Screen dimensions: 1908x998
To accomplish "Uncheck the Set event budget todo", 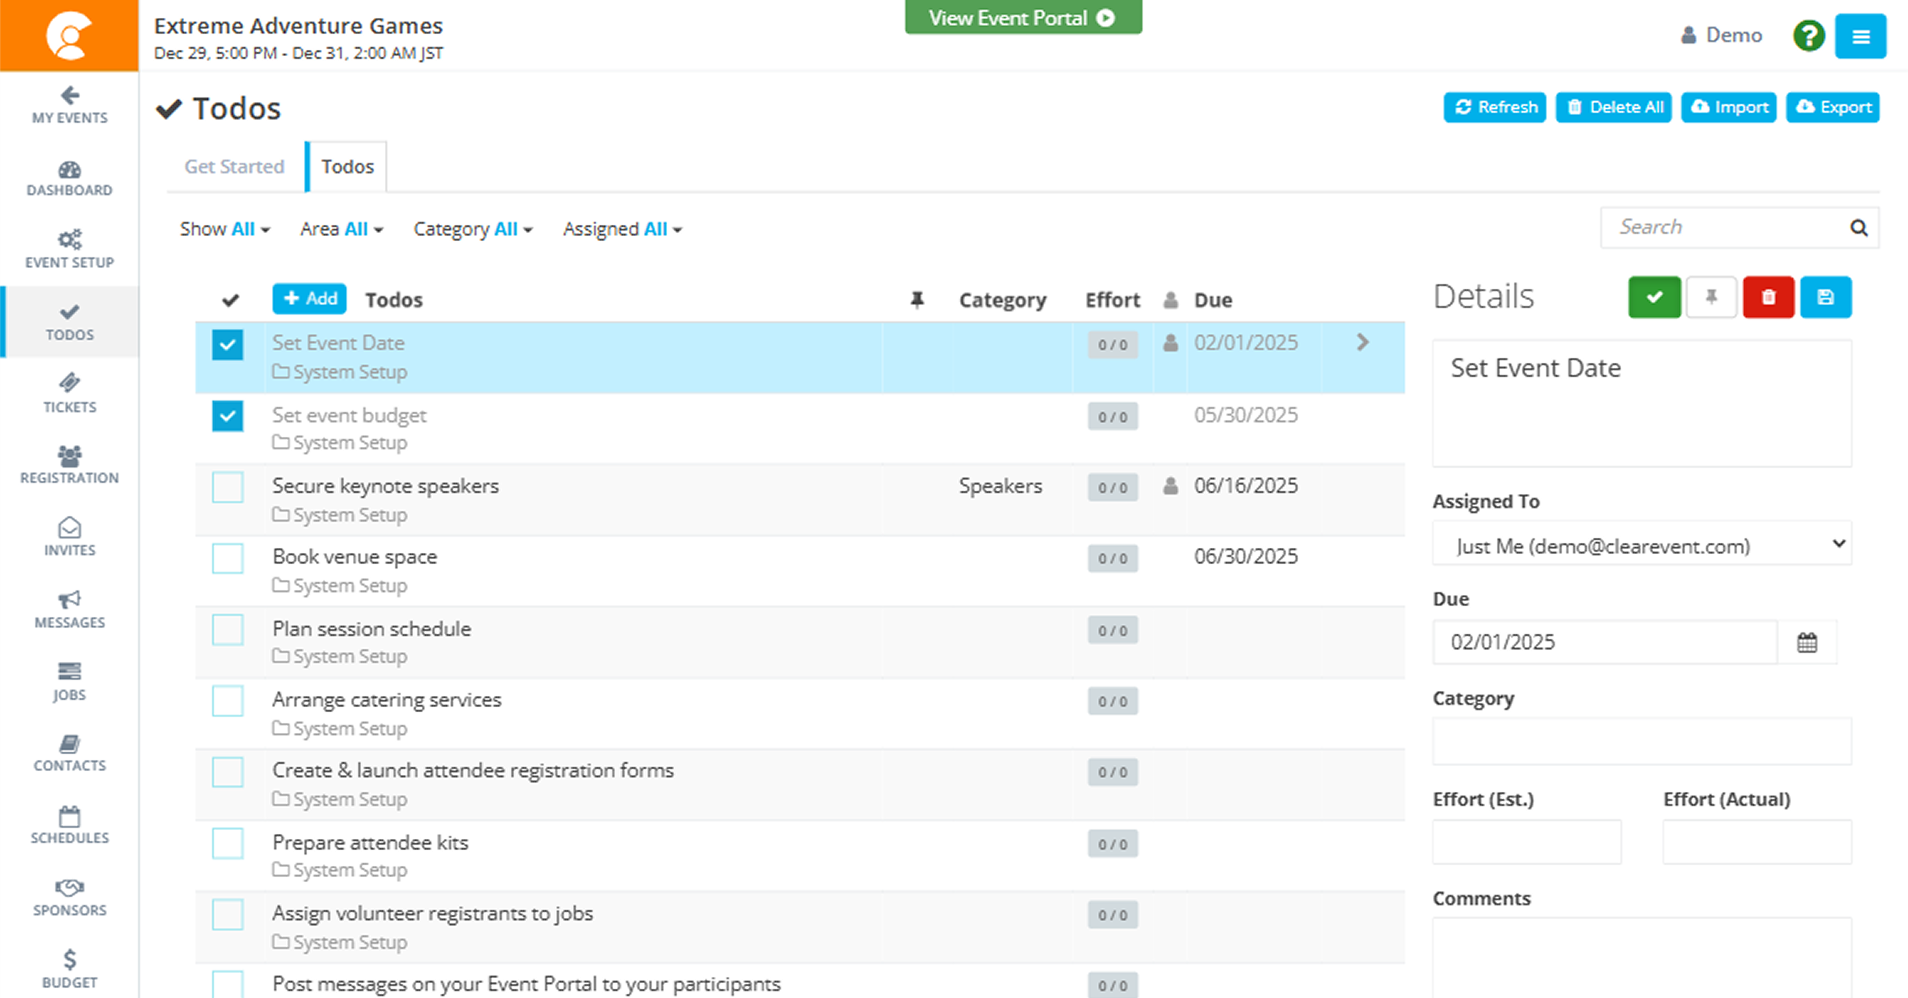I will (x=227, y=416).
